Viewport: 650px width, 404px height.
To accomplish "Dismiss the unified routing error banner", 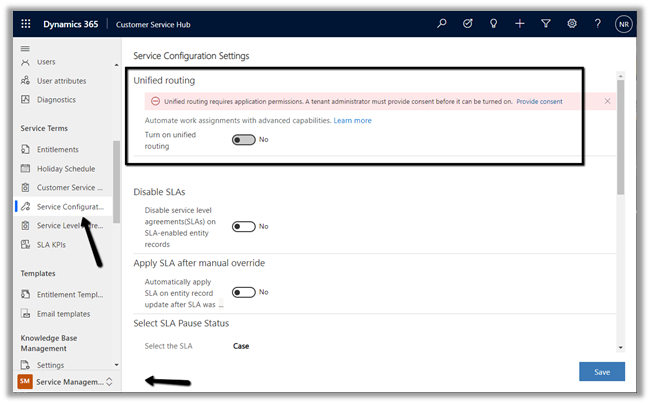I will pyautogui.click(x=607, y=101).
